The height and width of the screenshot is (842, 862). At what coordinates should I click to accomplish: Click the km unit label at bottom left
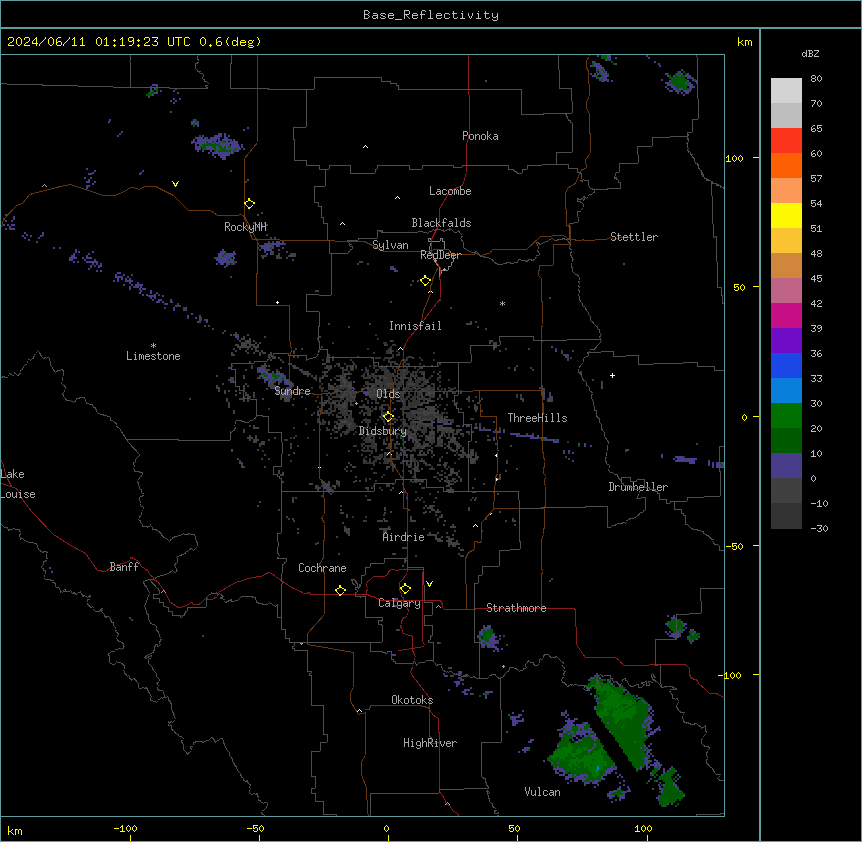click(x=15, y=830)
